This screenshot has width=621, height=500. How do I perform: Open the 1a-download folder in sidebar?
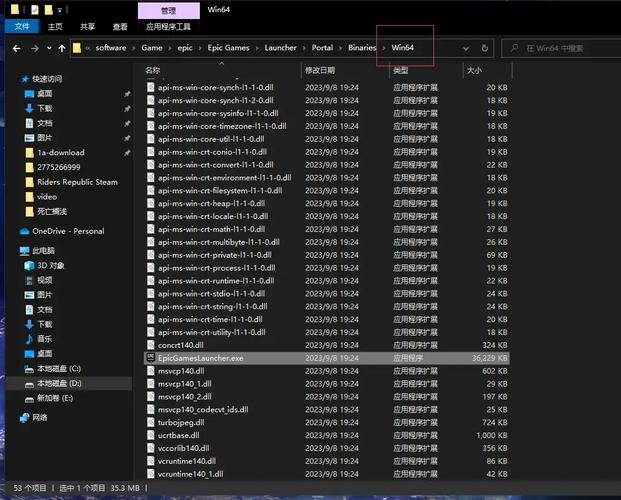coord(61,153)
